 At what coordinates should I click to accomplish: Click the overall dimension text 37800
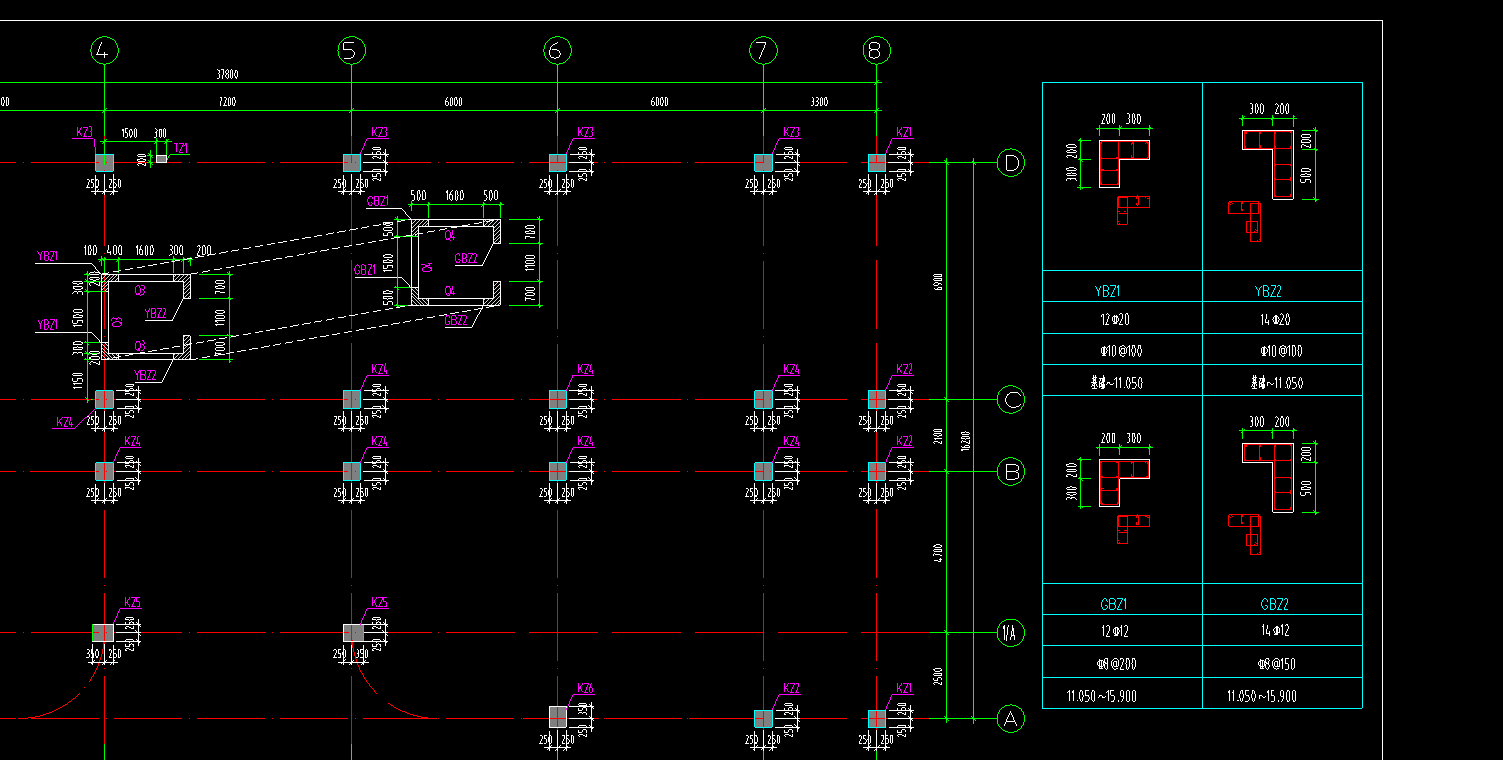[x=228, y=74]
